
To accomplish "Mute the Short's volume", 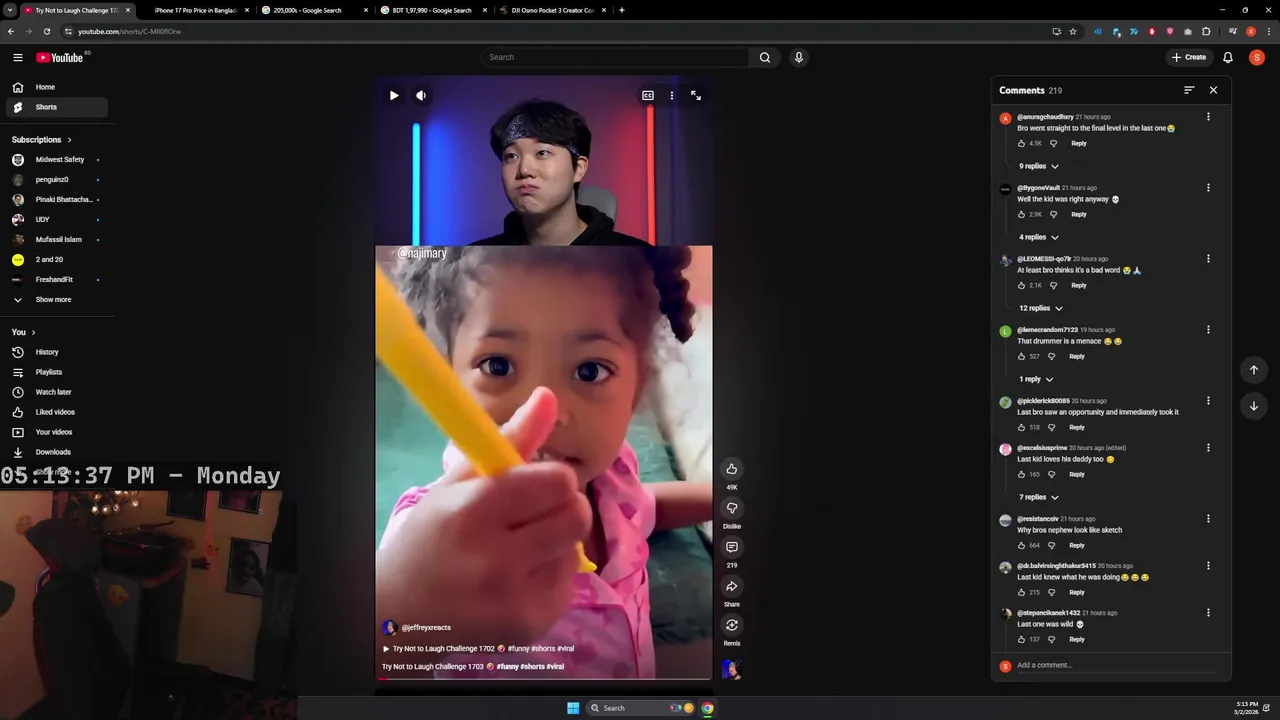I will 421,96.
